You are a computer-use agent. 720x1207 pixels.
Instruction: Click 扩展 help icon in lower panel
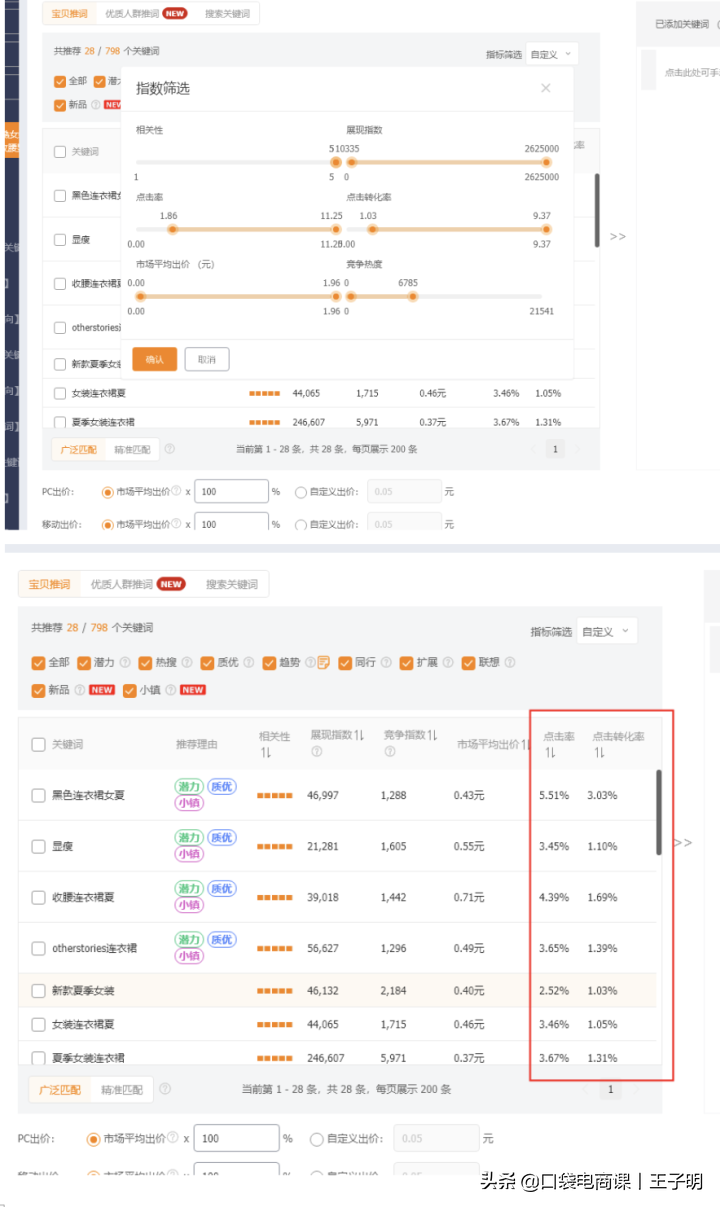click(x=447, y=663)
